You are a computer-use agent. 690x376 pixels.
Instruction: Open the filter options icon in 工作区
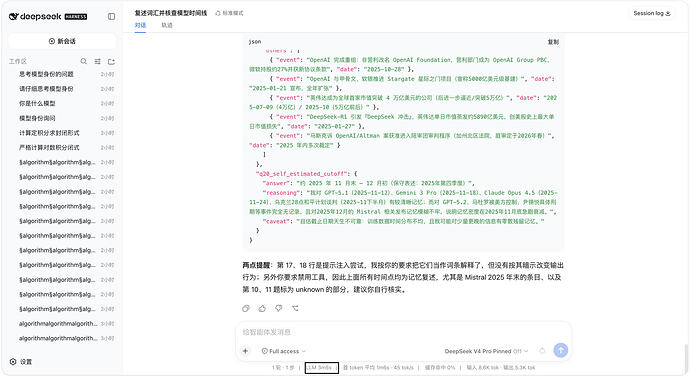pyautogui.click(x=98, y=61)
